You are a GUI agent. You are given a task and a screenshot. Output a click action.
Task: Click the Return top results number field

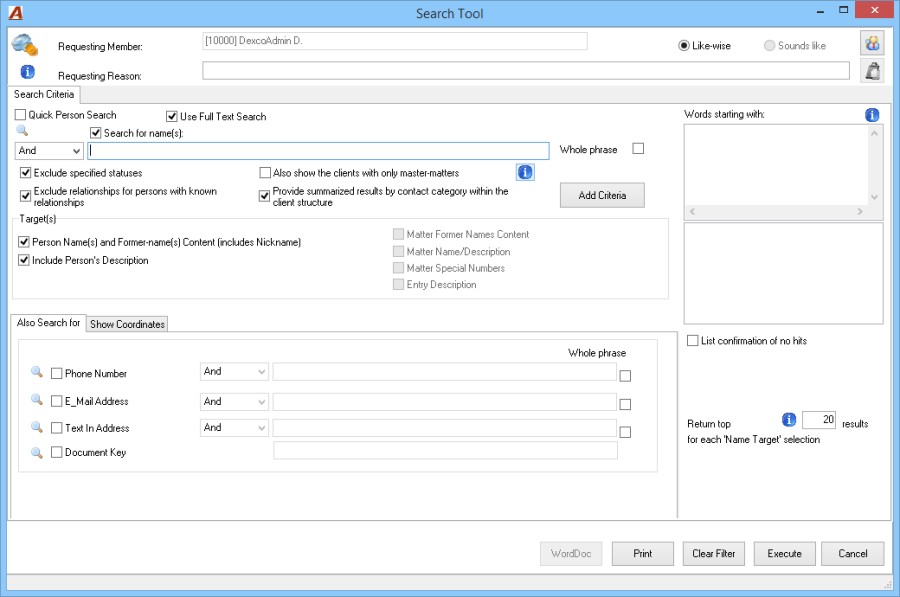click(x=818, y=420)
